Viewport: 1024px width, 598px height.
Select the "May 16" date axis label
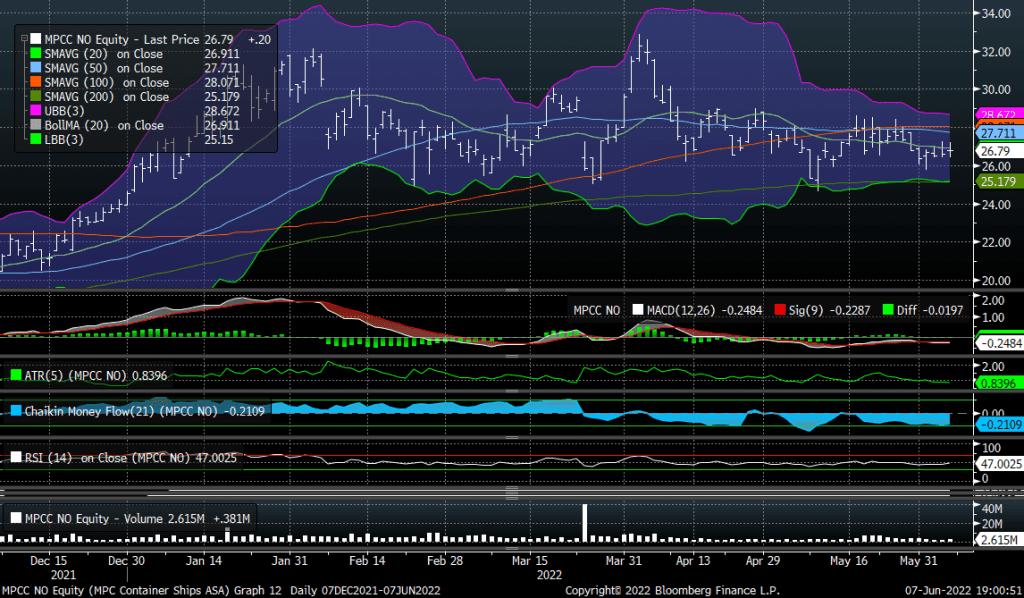[x=849, y=560]
